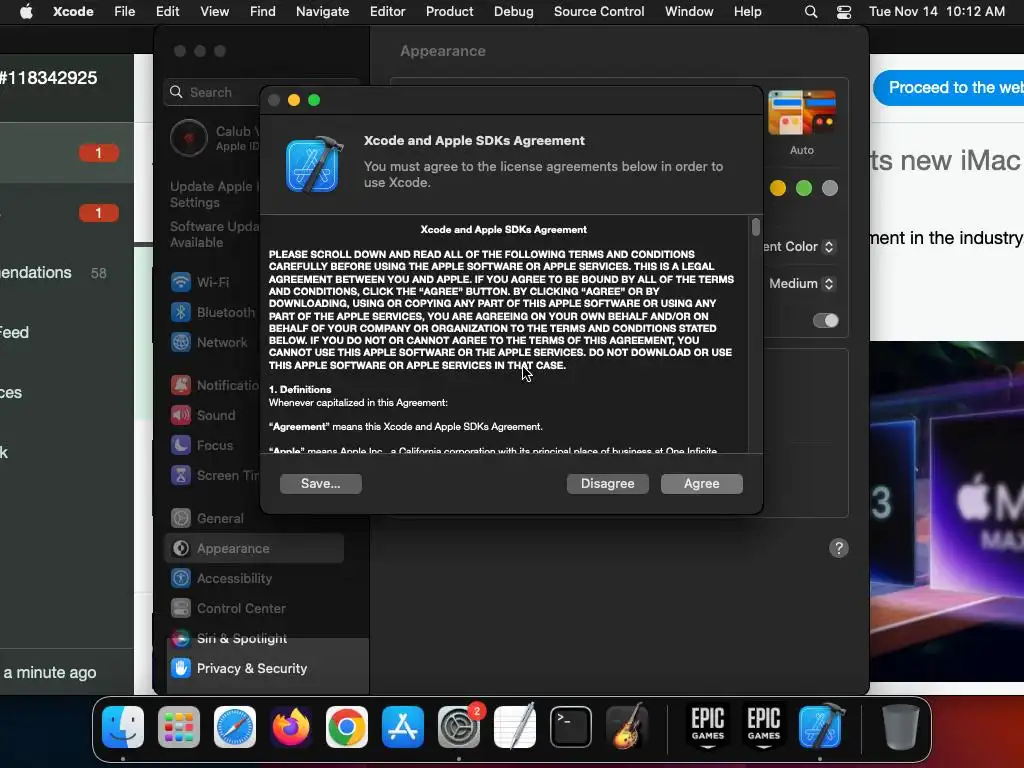Open the Product menu

449,11
